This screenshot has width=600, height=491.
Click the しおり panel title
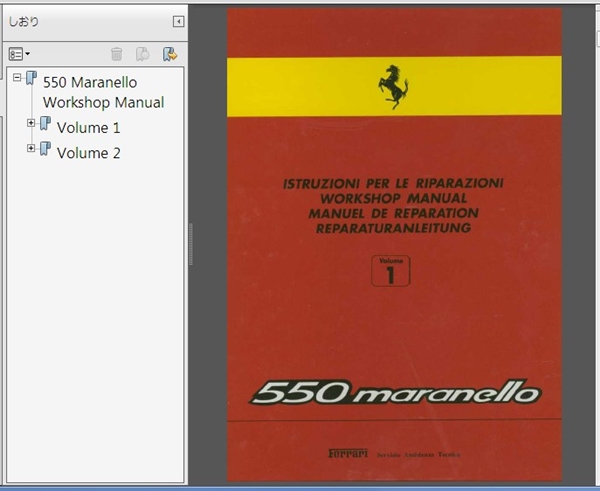pyautogui.click(x=24, y=21)
